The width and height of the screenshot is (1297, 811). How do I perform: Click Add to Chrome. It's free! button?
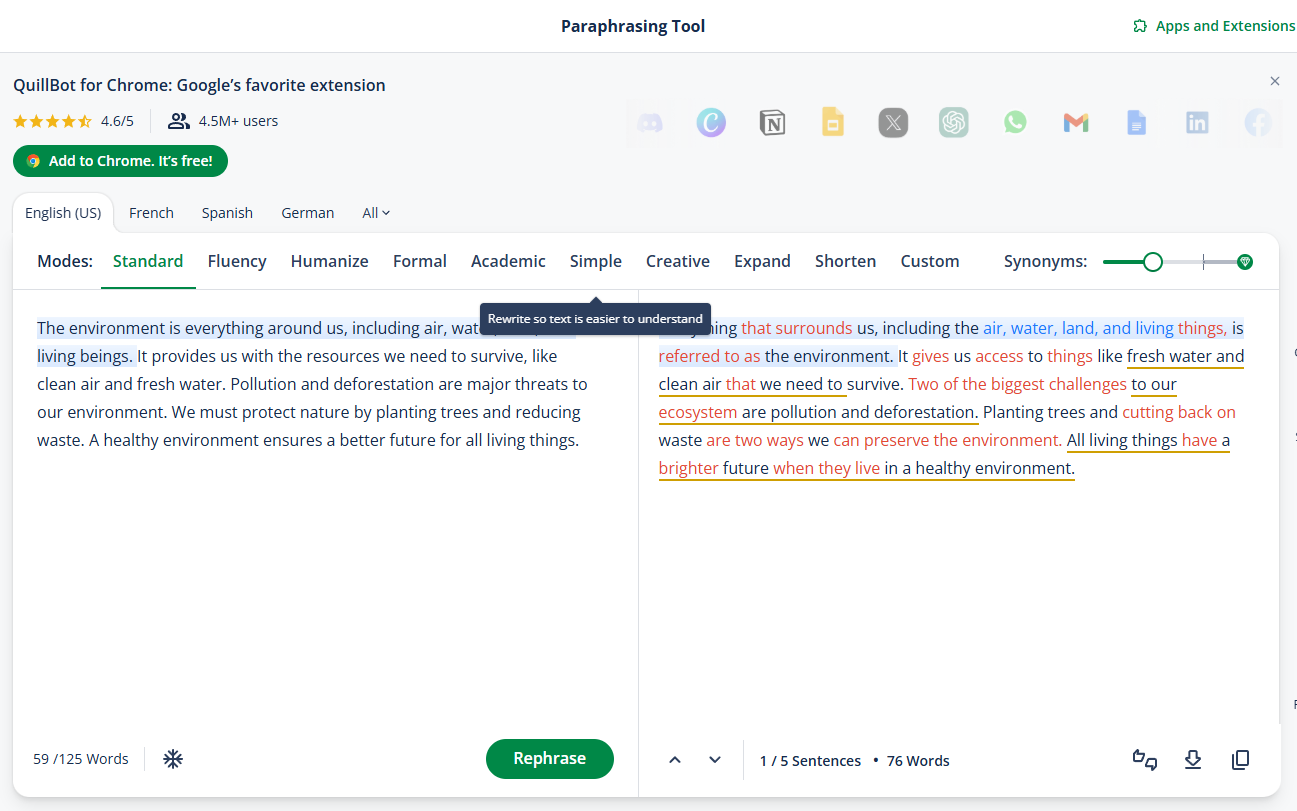point(120,160)
